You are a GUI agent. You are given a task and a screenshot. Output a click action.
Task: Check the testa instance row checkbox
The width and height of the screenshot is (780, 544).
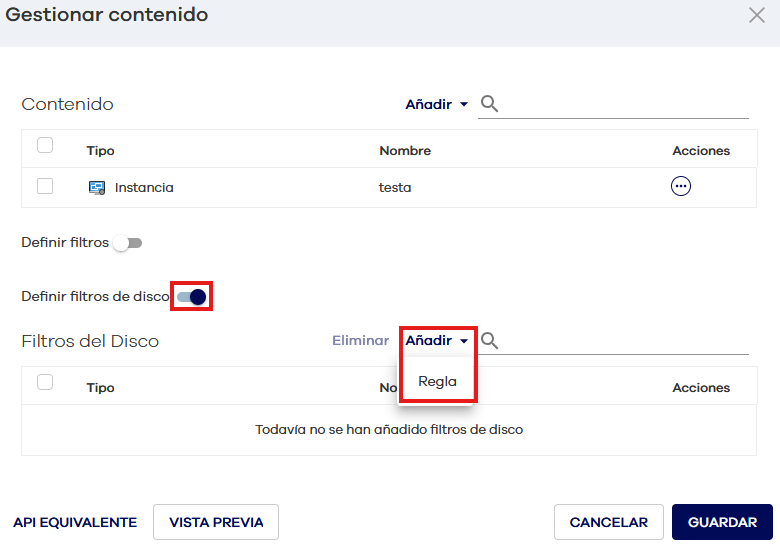pyautogui.click(x=45, y=186)
